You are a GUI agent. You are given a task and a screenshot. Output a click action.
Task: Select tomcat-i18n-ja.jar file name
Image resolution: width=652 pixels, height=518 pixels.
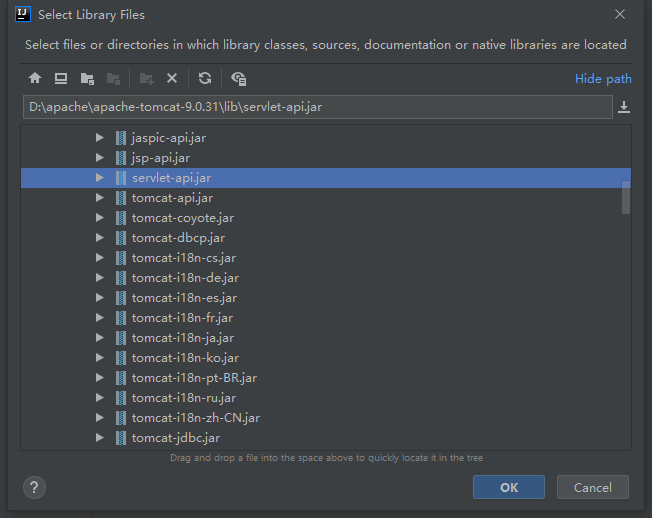pyautogui.click(x=183, y=337)
